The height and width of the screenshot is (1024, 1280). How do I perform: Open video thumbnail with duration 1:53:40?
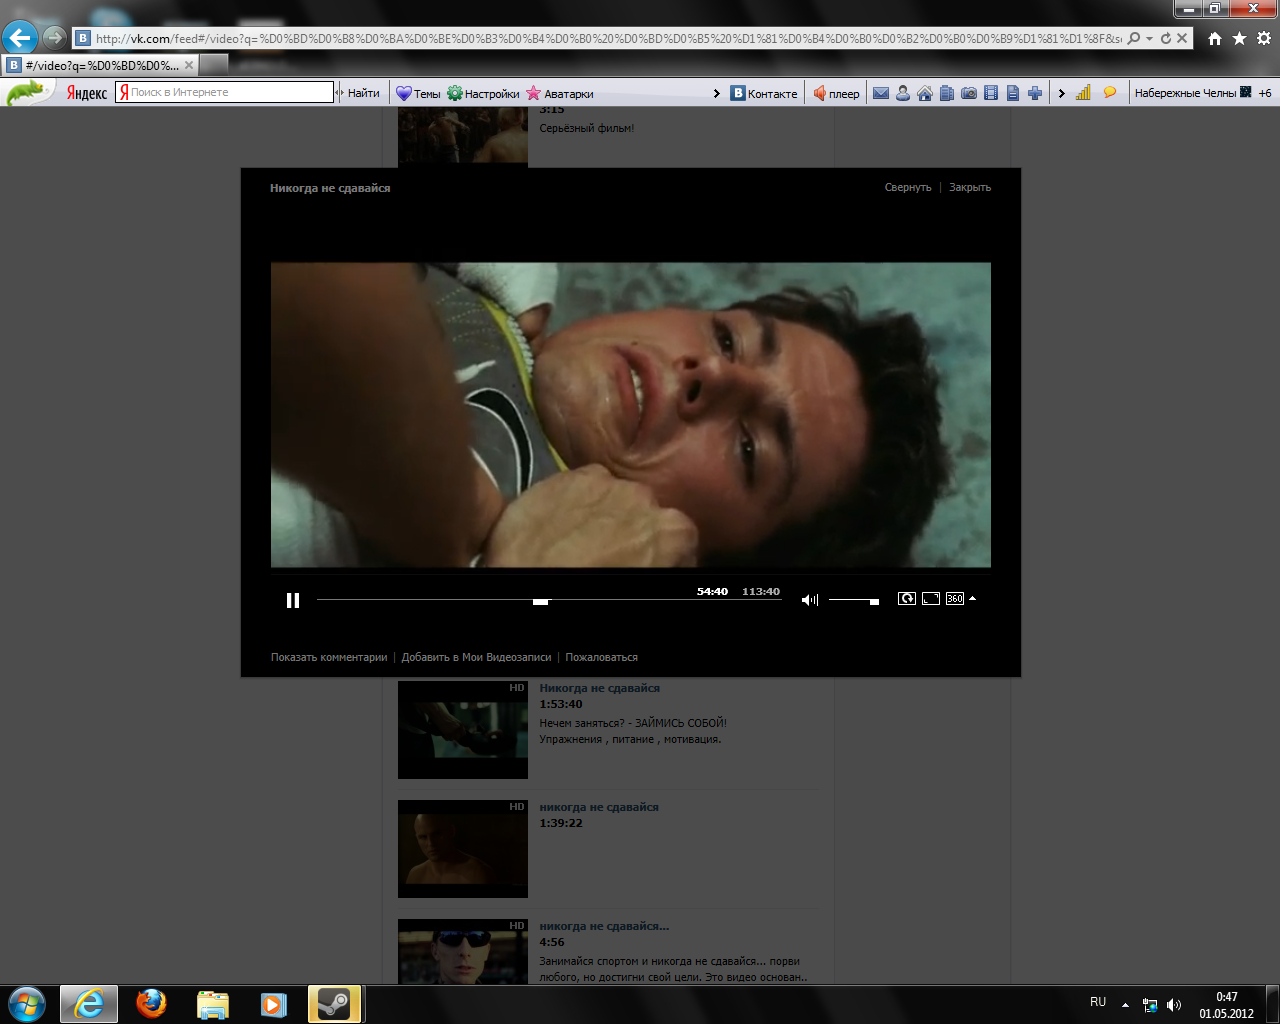pos(463,730)
